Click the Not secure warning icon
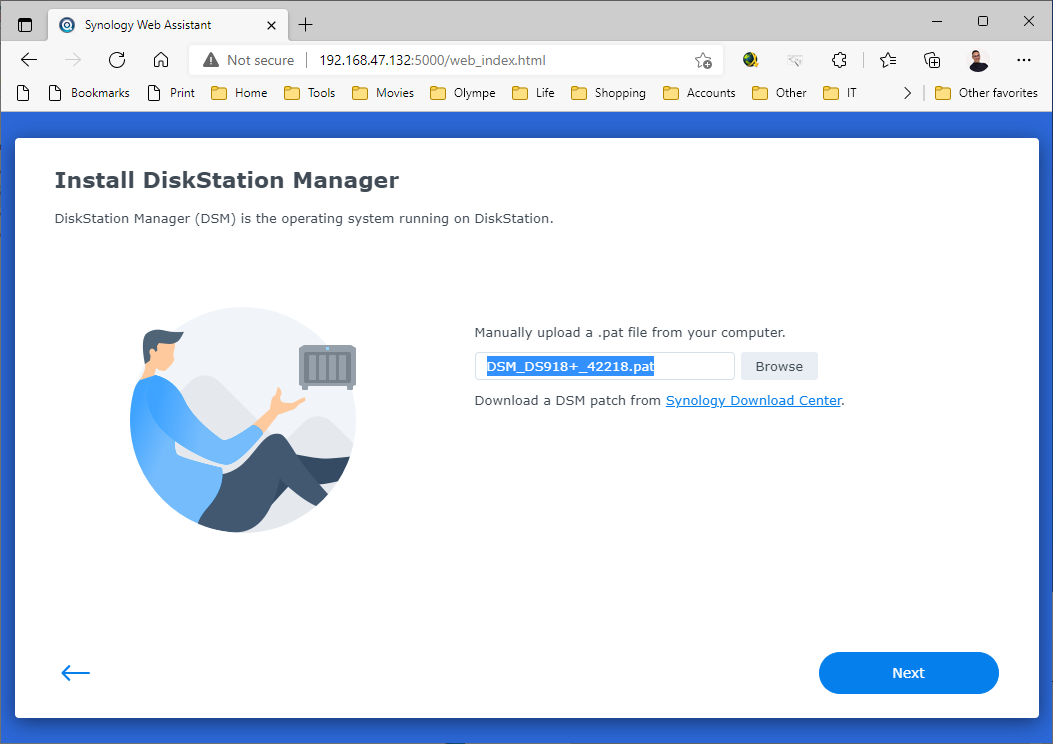Viewport: 1053px width, 744px height. coord(211,60)
